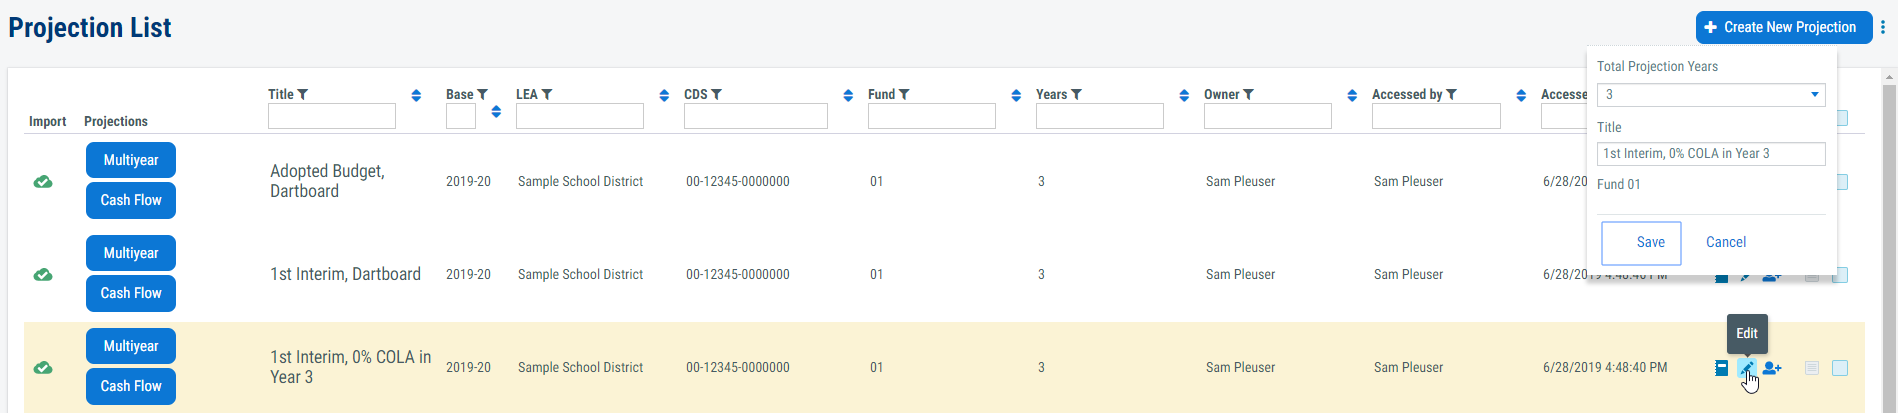Open the notes book icon in highlighted row
The width and height of the screenshot is (1898, 413).
(1721, 368)
